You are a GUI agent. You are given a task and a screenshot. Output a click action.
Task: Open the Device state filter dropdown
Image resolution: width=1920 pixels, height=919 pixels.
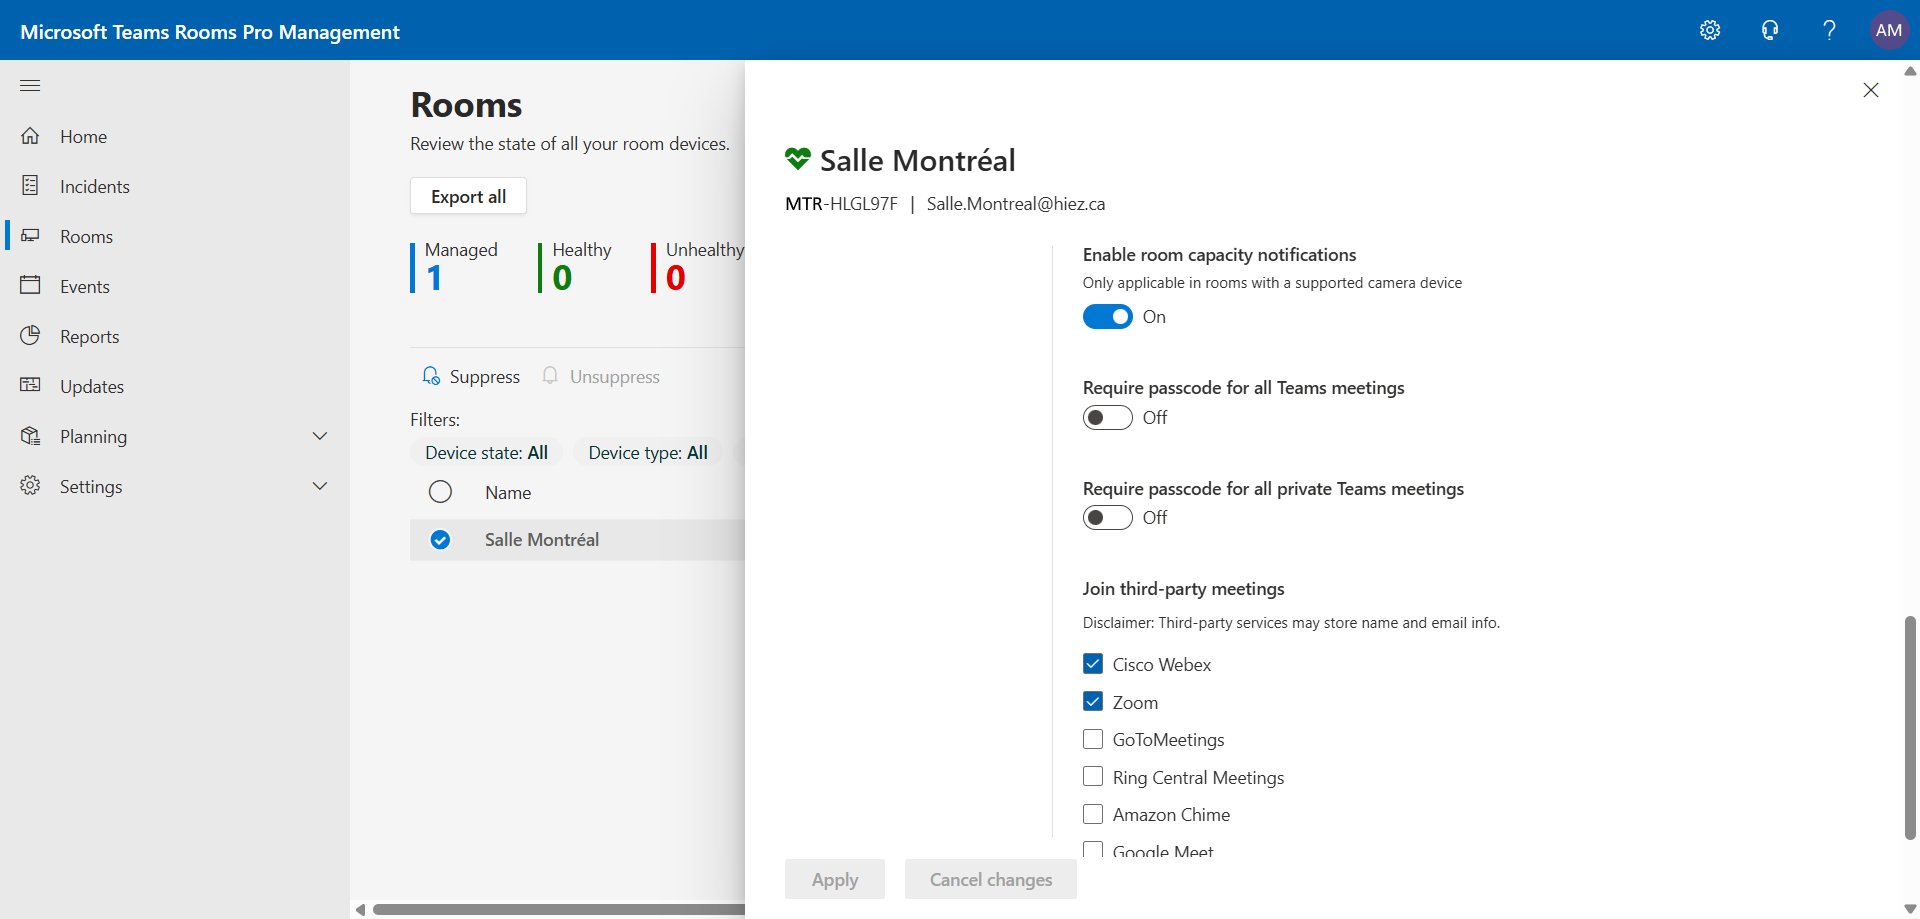(486, 453)
